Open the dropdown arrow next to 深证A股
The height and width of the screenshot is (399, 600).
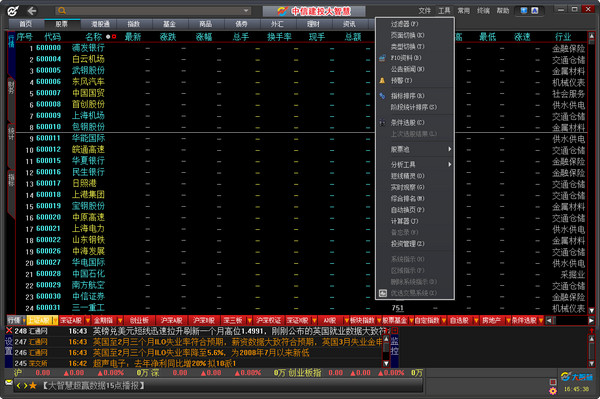[88, 320]
